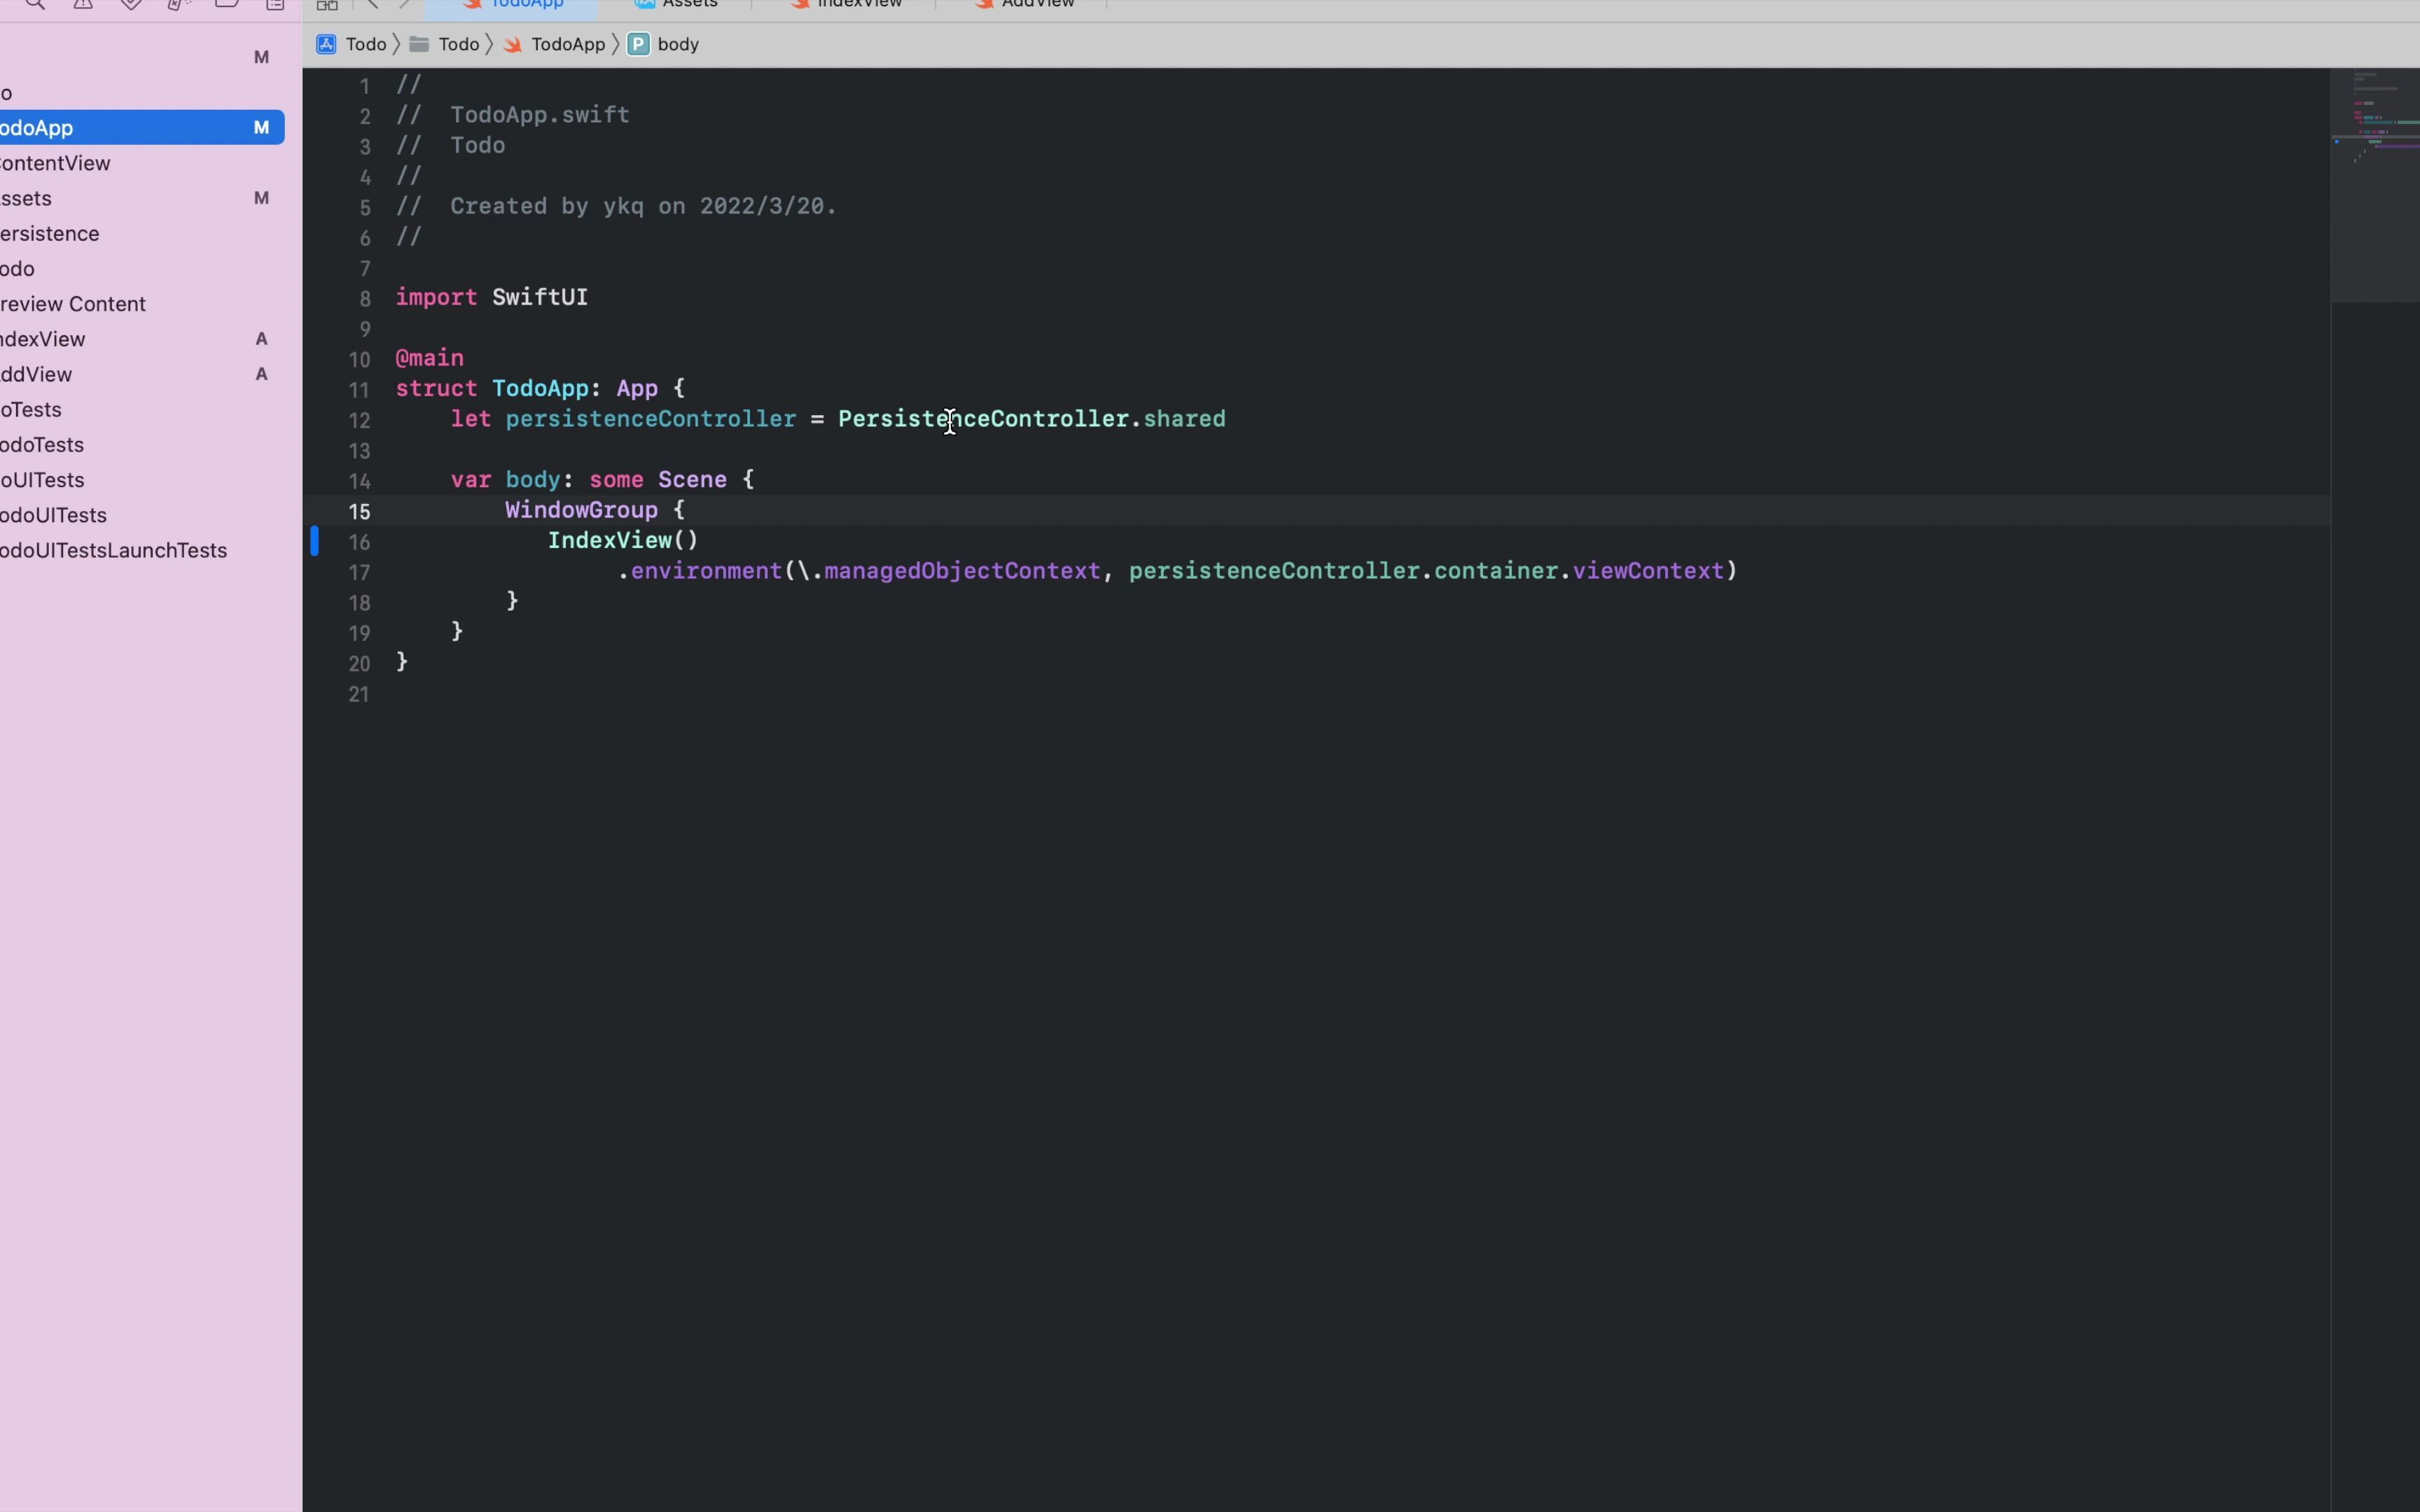Click the P property icon next to body

pyautogui.click(x=638, y=44)
